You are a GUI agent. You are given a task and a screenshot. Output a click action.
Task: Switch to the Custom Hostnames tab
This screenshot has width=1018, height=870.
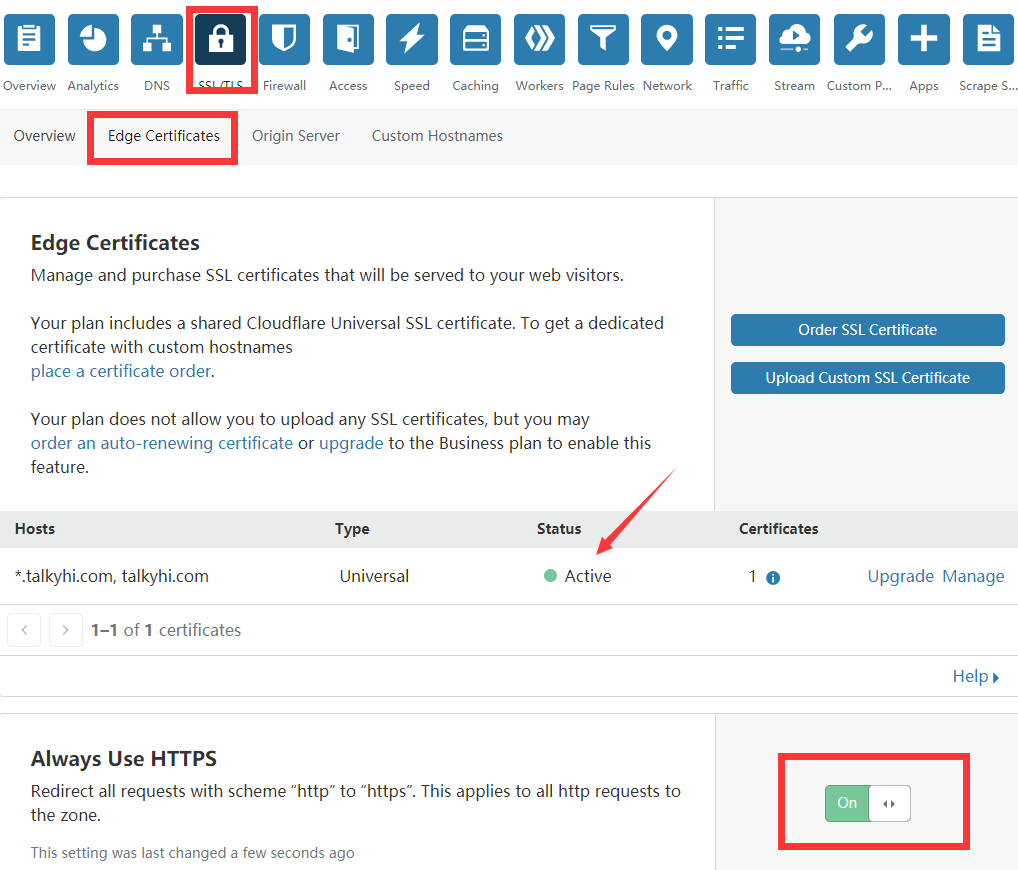pyautogui.click(x=437, y=136)
